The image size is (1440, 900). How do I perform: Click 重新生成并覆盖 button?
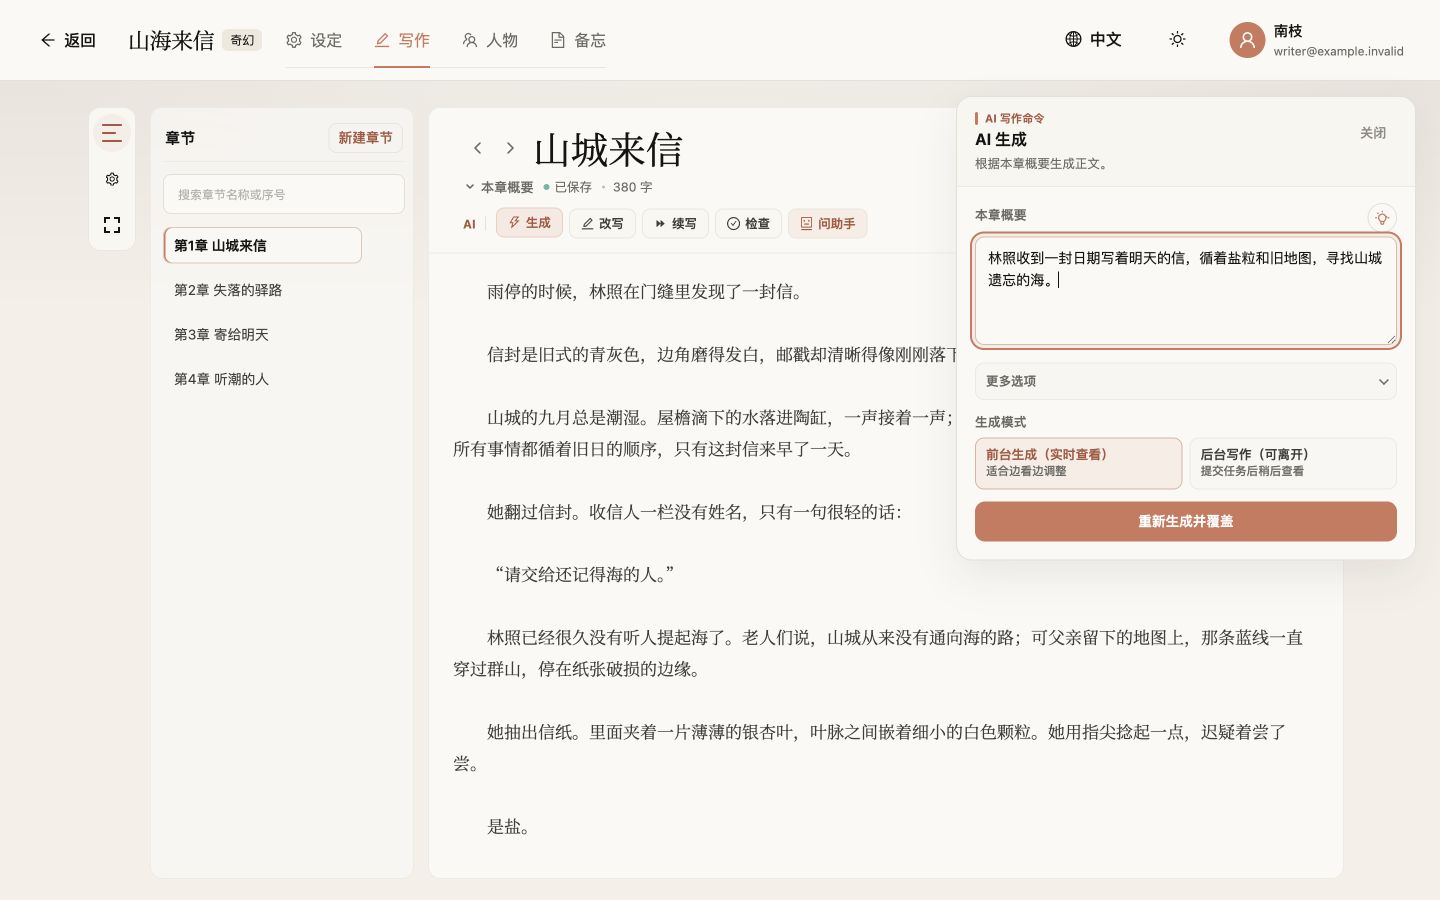click(1186, 521)
